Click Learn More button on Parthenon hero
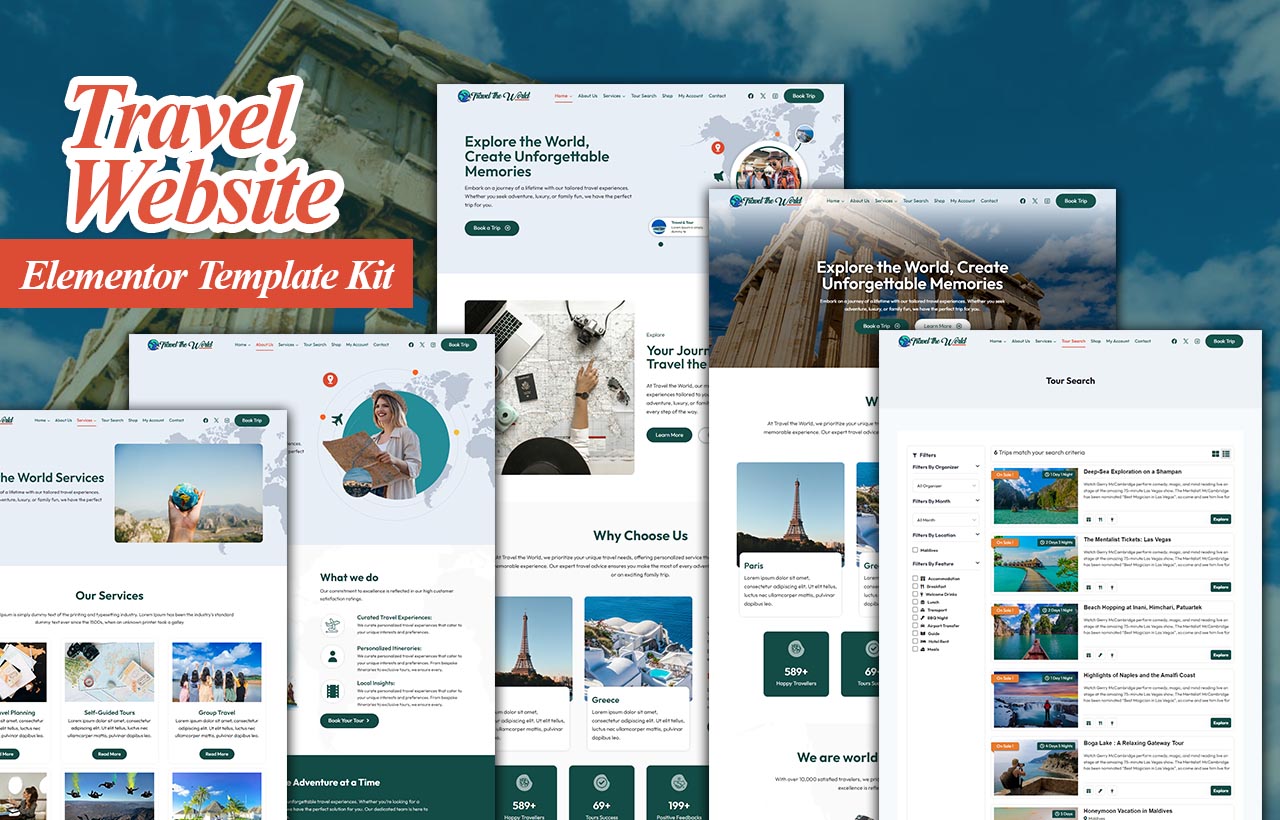Screen dimensions: 1280x820 click(944, 325)
